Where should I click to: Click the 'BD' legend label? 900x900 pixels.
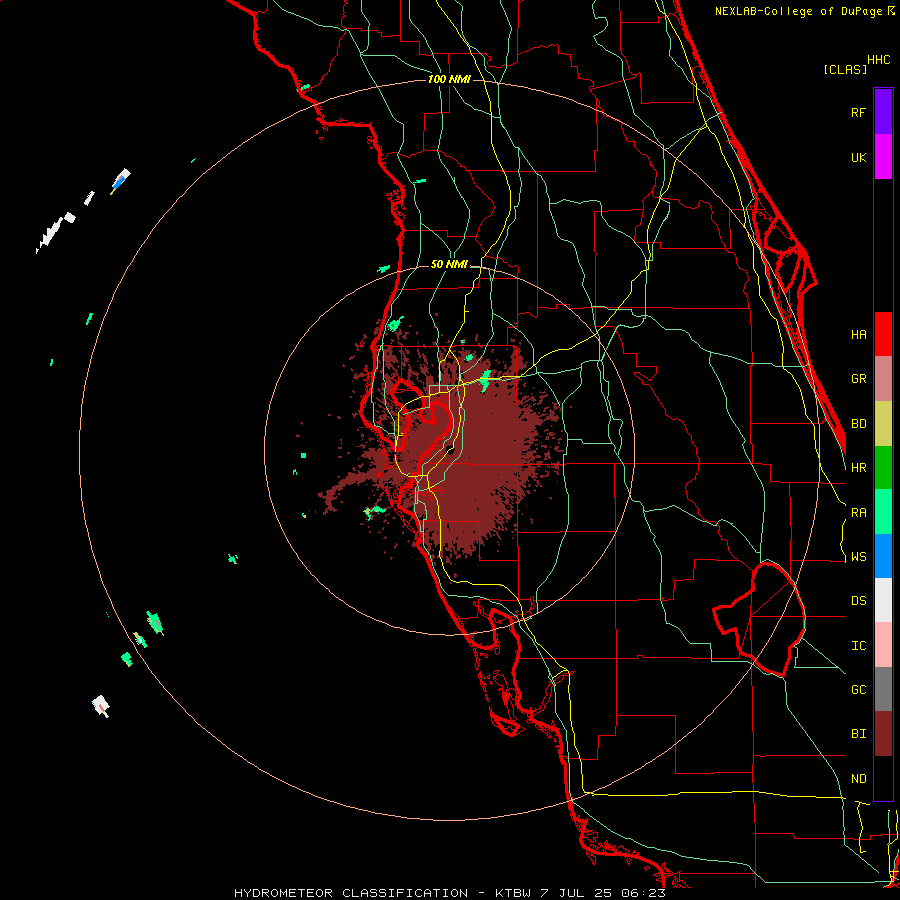(x=858, y=424)
